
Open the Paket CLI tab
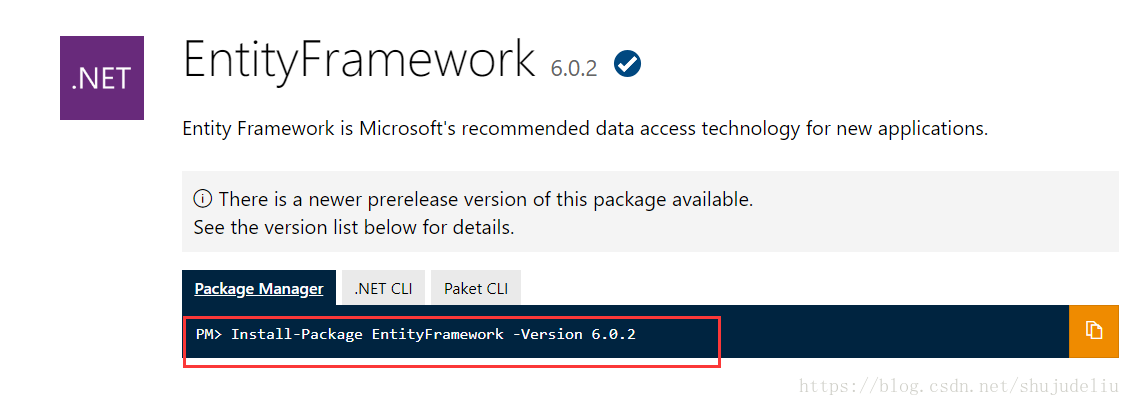coord(476,288)
